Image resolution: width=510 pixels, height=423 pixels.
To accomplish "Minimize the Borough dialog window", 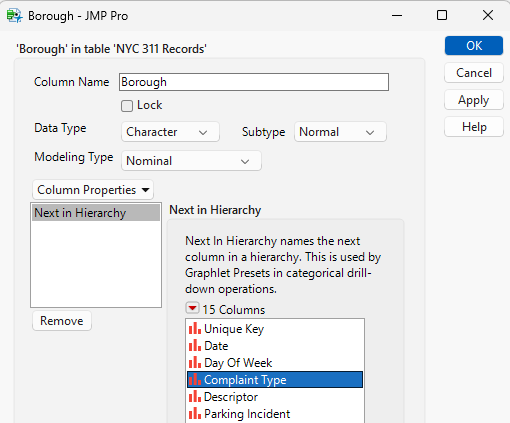I will pos(397,15).
